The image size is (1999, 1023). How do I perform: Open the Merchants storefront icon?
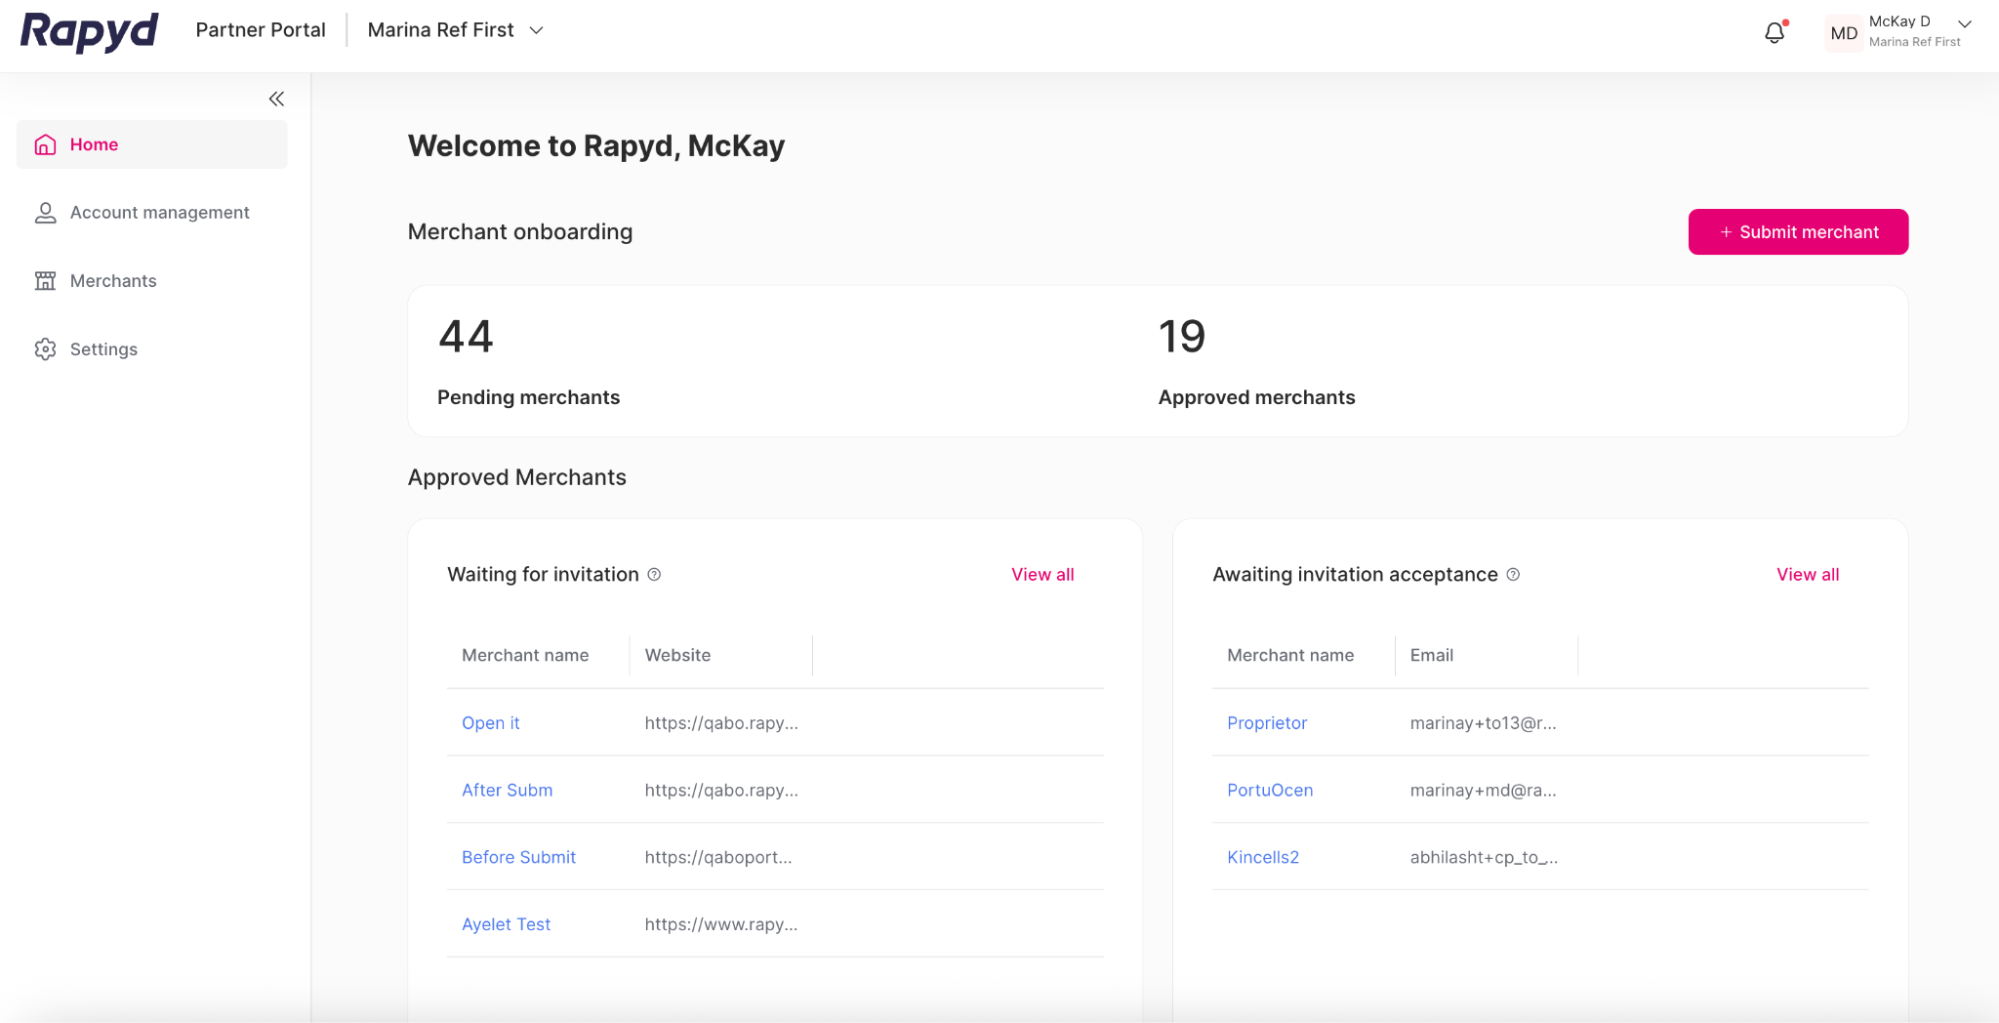pos(45,280)
